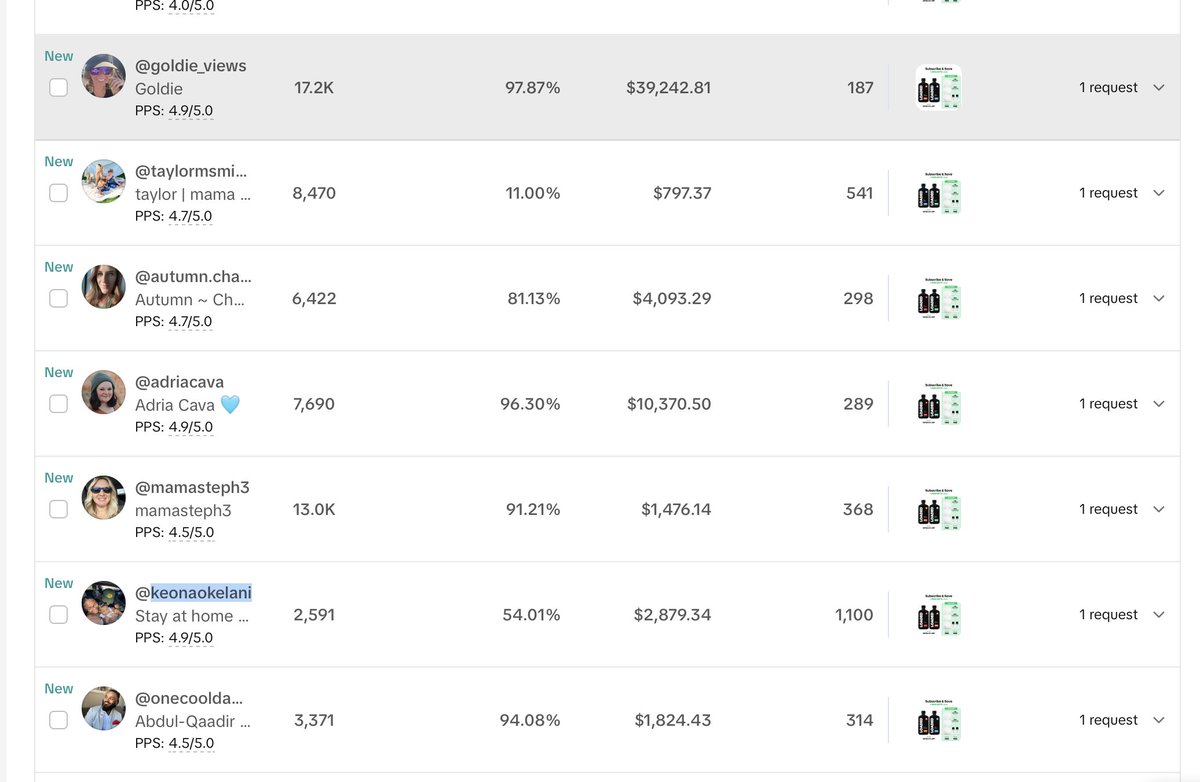The width and height of the screenshot is (1200, 782).
Task: Open the @taylormsmi... username link
Action: point(191,171)
